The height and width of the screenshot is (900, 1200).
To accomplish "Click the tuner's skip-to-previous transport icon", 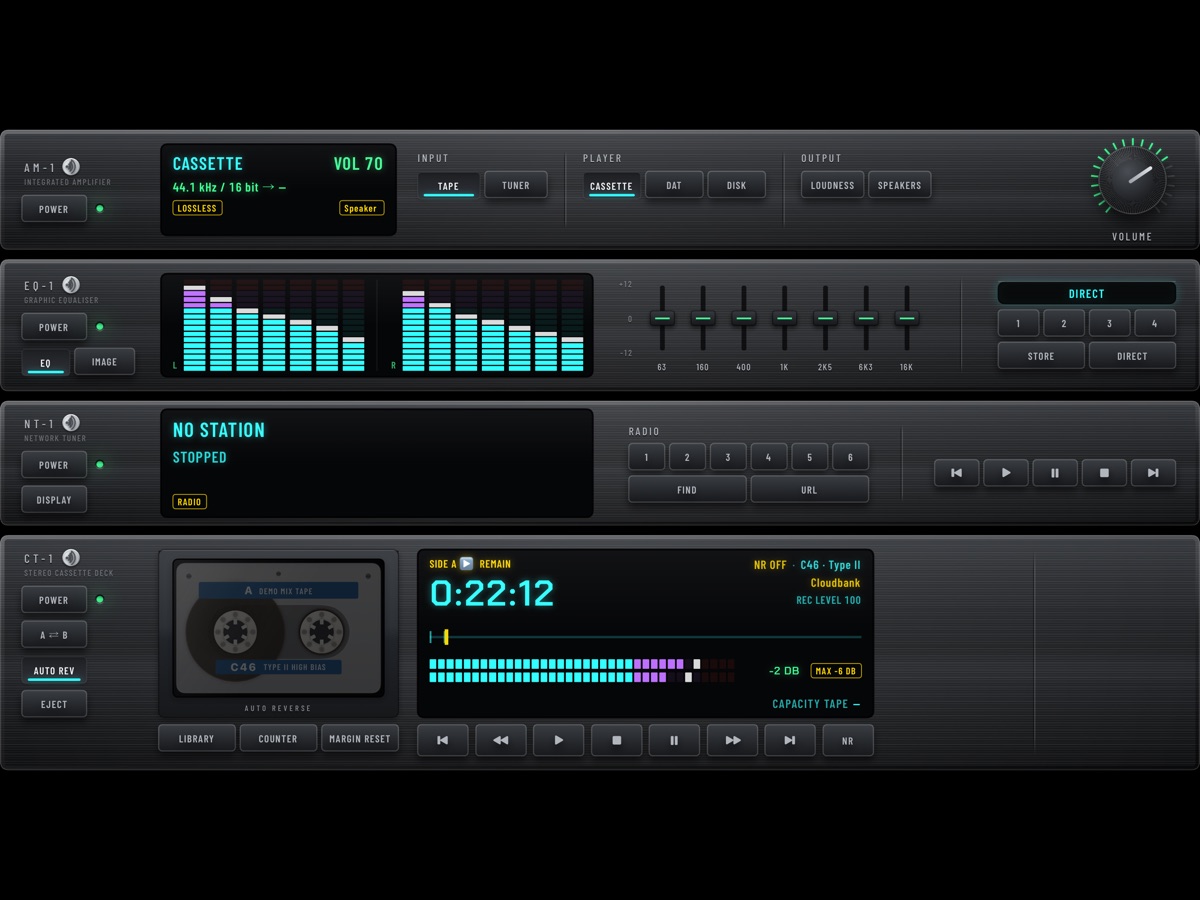I will [957, 473].
